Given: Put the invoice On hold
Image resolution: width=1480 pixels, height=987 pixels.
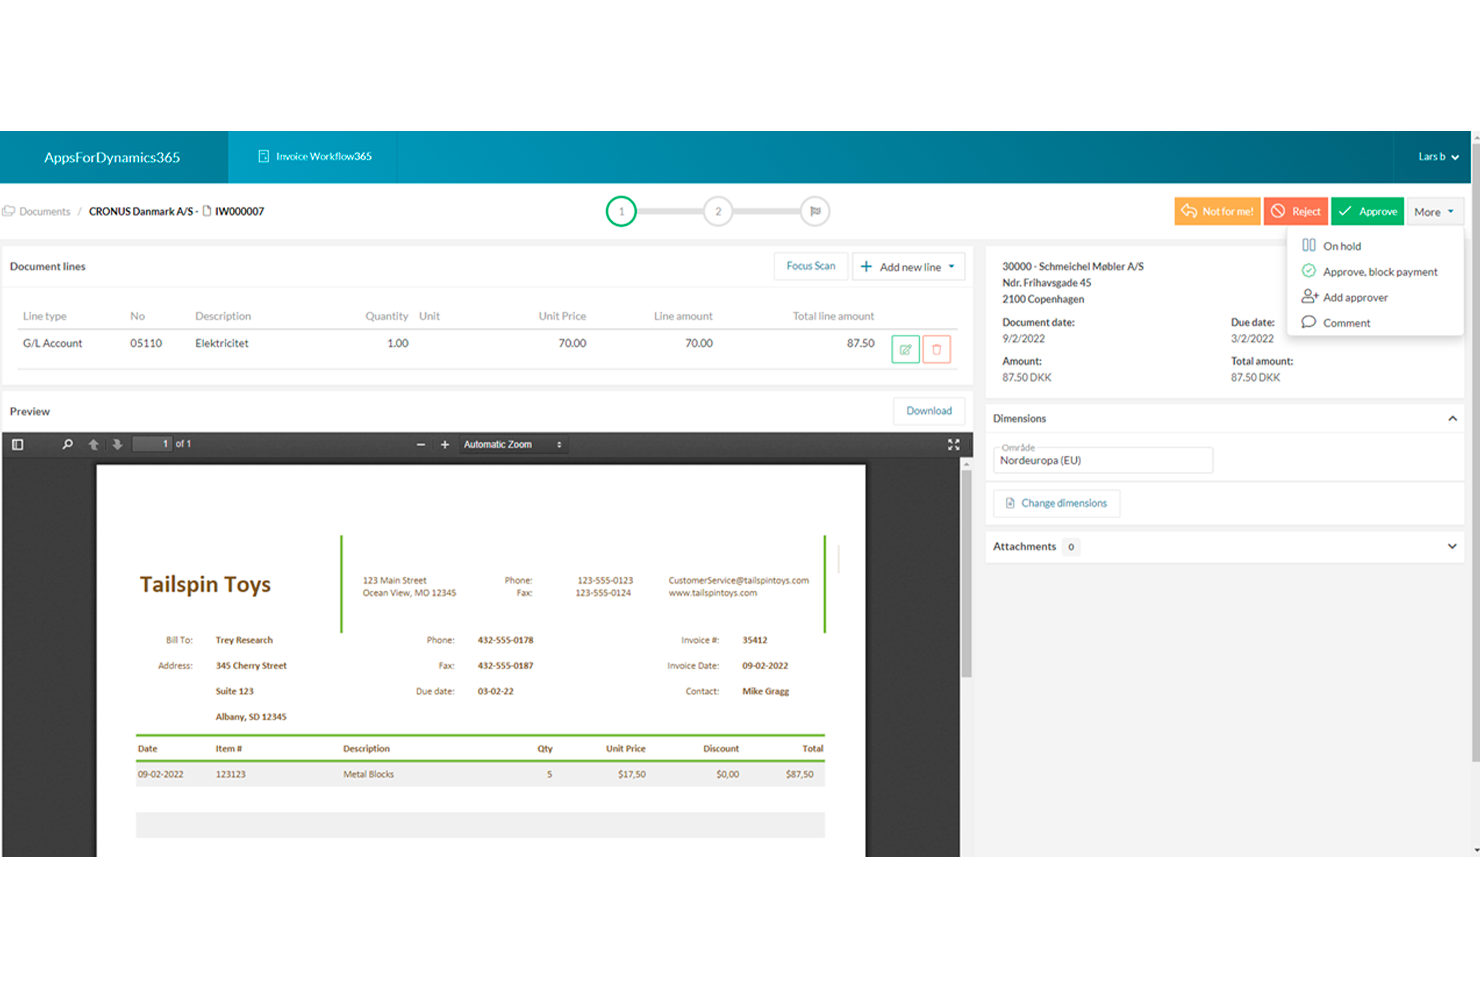Looking at the screenshot, I should point(1343,245).
